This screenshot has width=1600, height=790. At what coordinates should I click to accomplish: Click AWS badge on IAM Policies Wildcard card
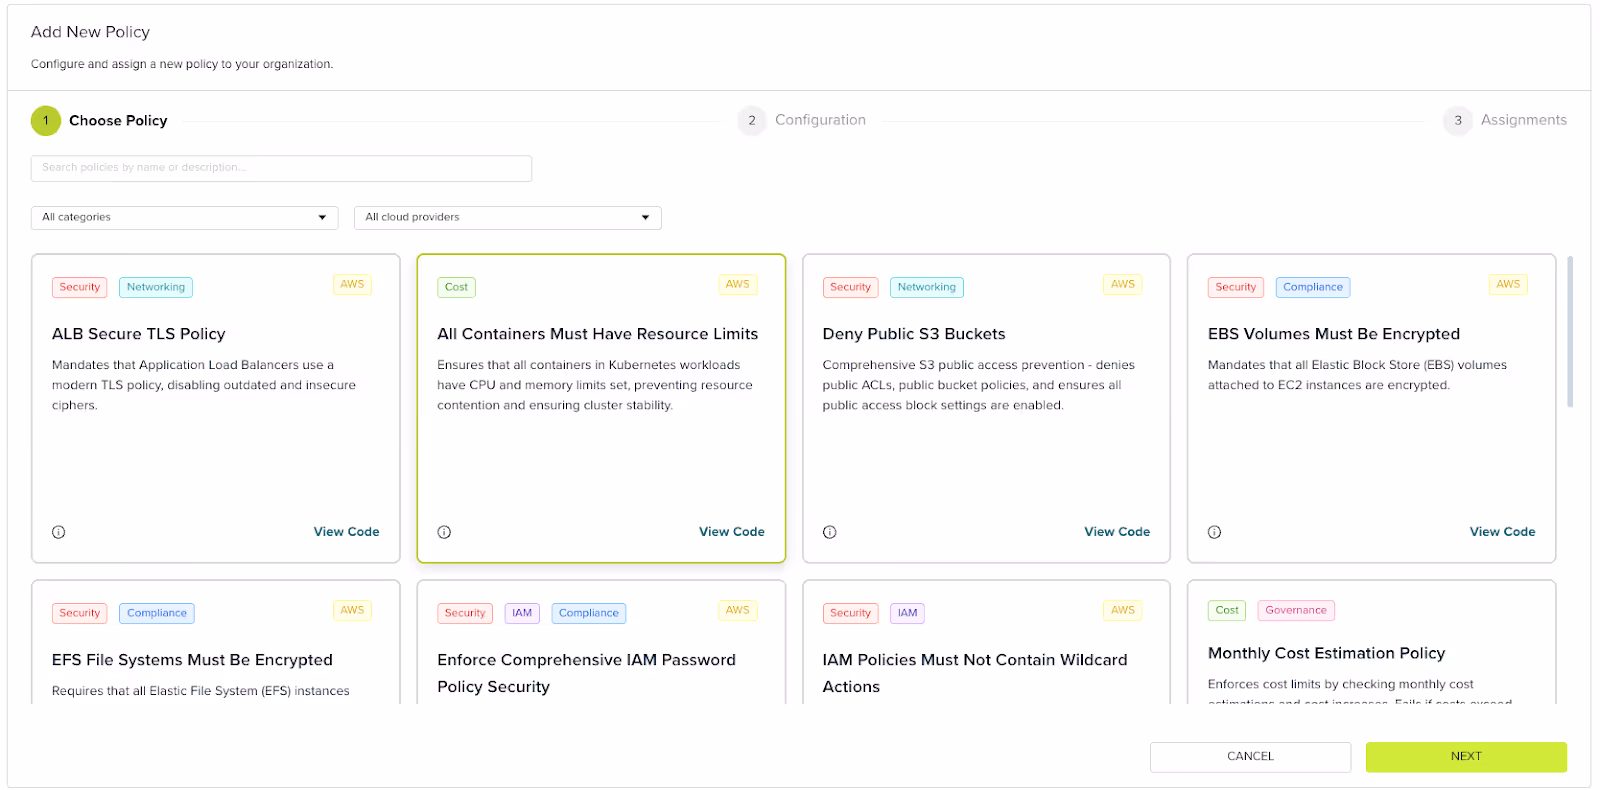(1123, 610)
